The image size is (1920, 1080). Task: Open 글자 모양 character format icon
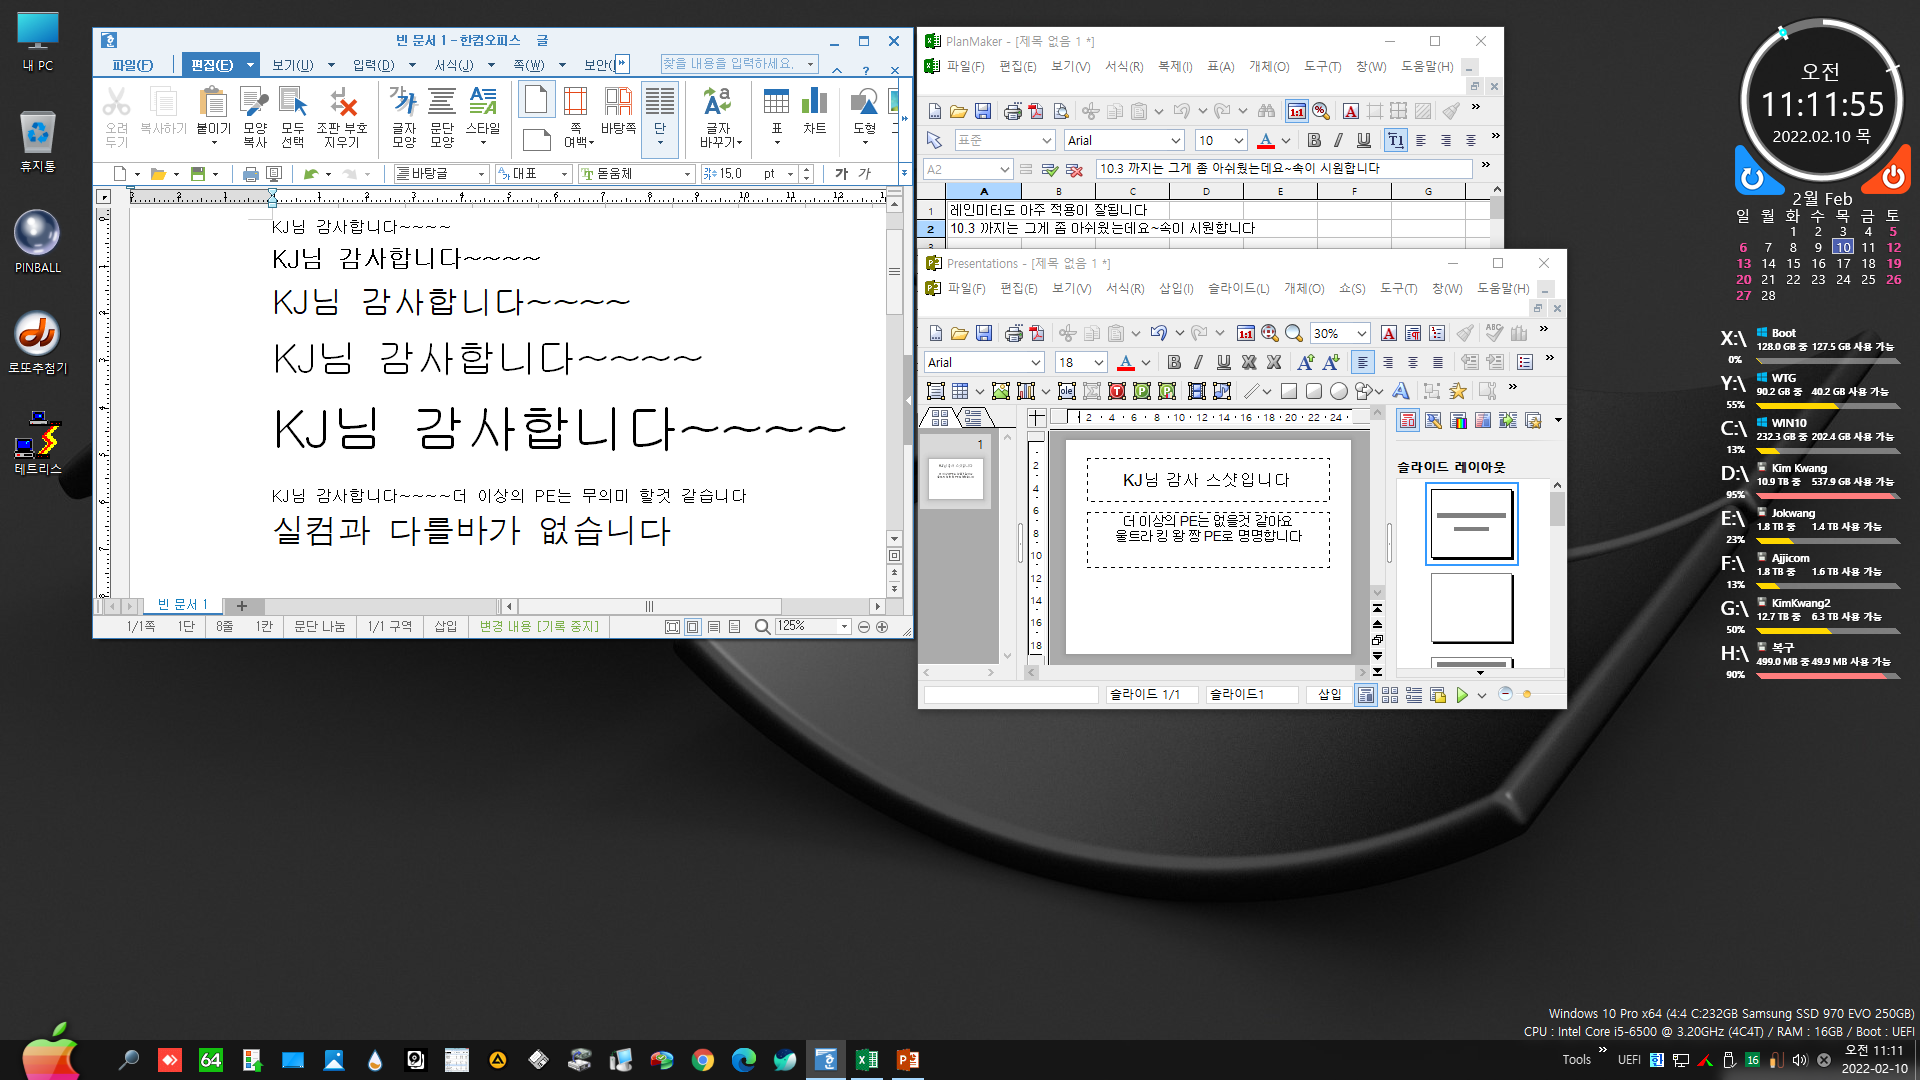click(403, 101)
